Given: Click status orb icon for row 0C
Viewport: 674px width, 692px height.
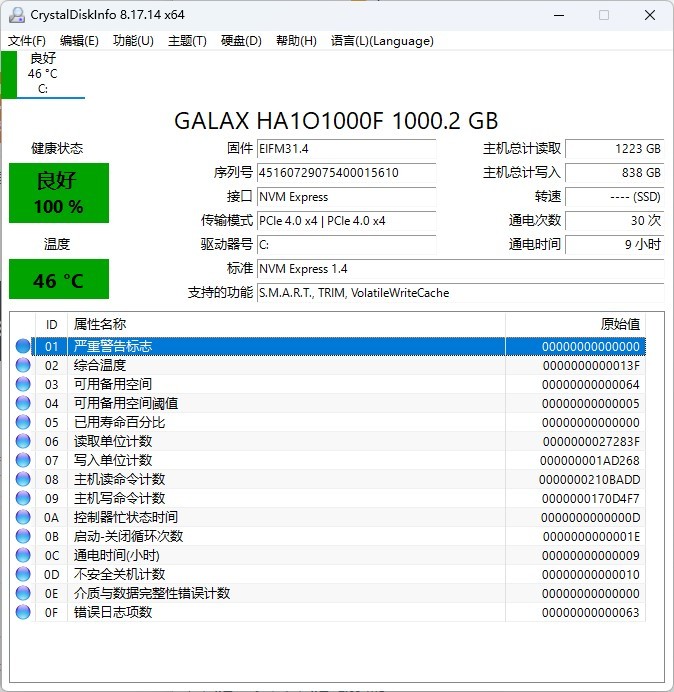Looking at the screenshot, I should [x=23, y=555].
